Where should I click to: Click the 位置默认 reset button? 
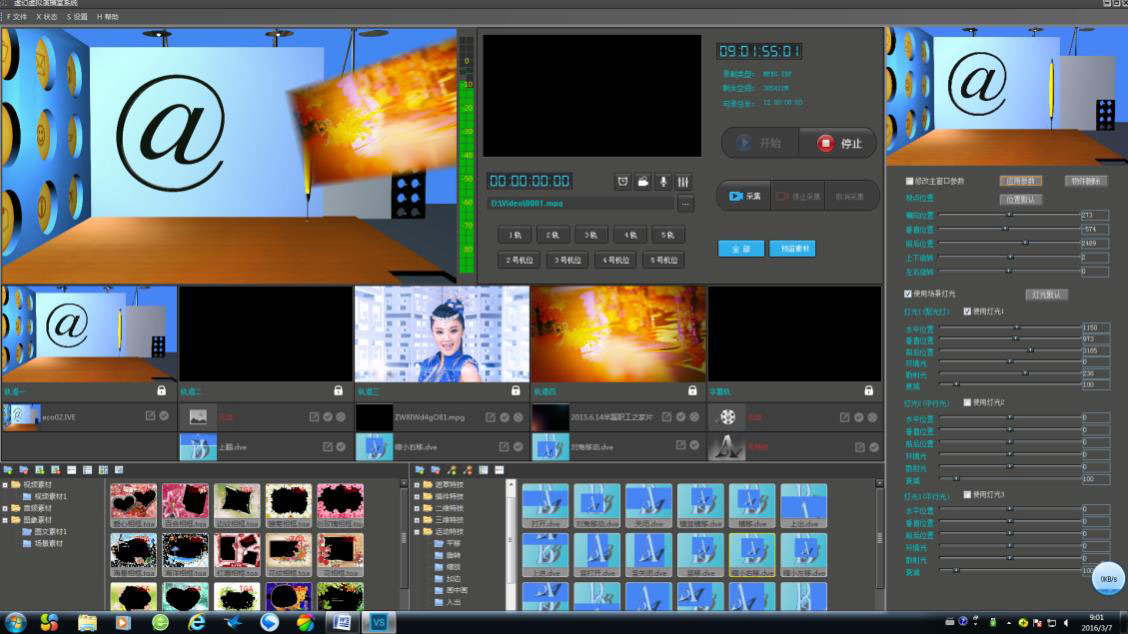[1020, 199]
